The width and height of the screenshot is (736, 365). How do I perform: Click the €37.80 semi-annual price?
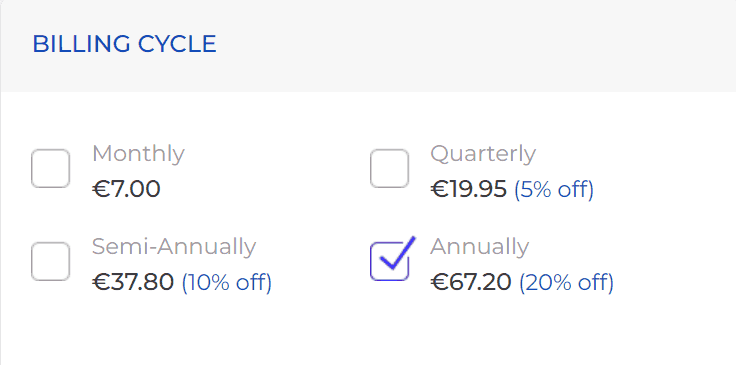133,282
